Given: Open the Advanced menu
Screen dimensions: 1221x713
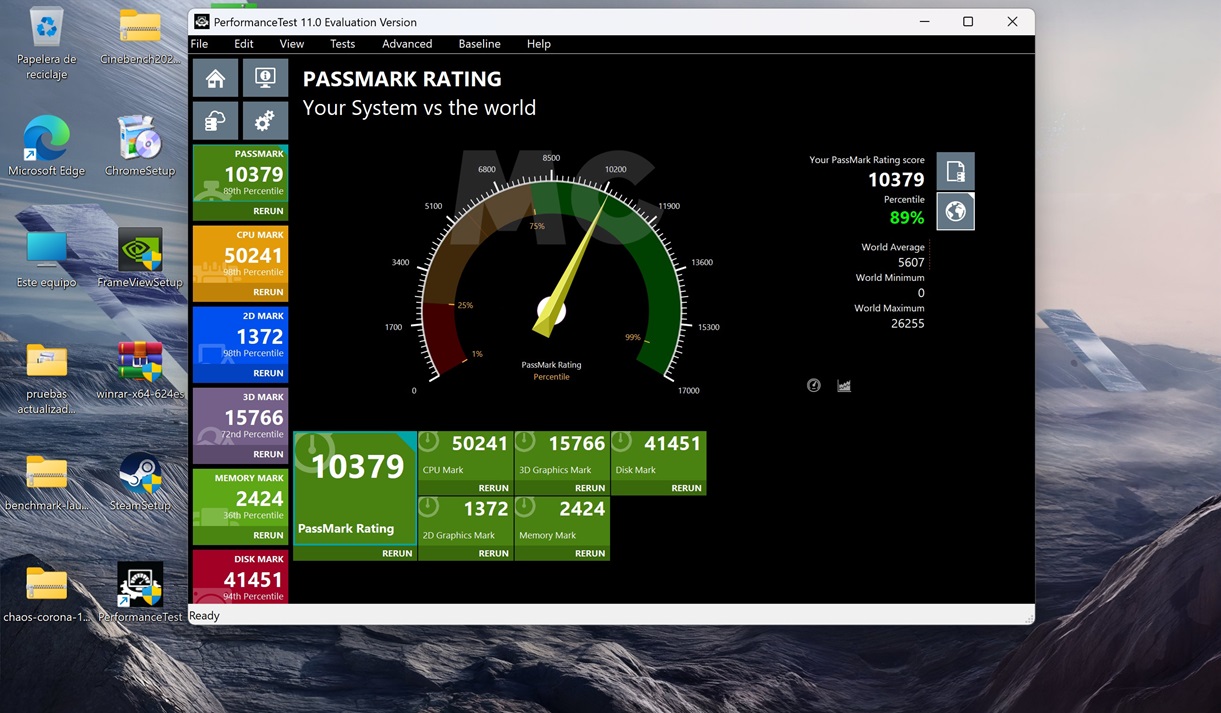Looking at the screenshot, I should (x=407, y=44).
